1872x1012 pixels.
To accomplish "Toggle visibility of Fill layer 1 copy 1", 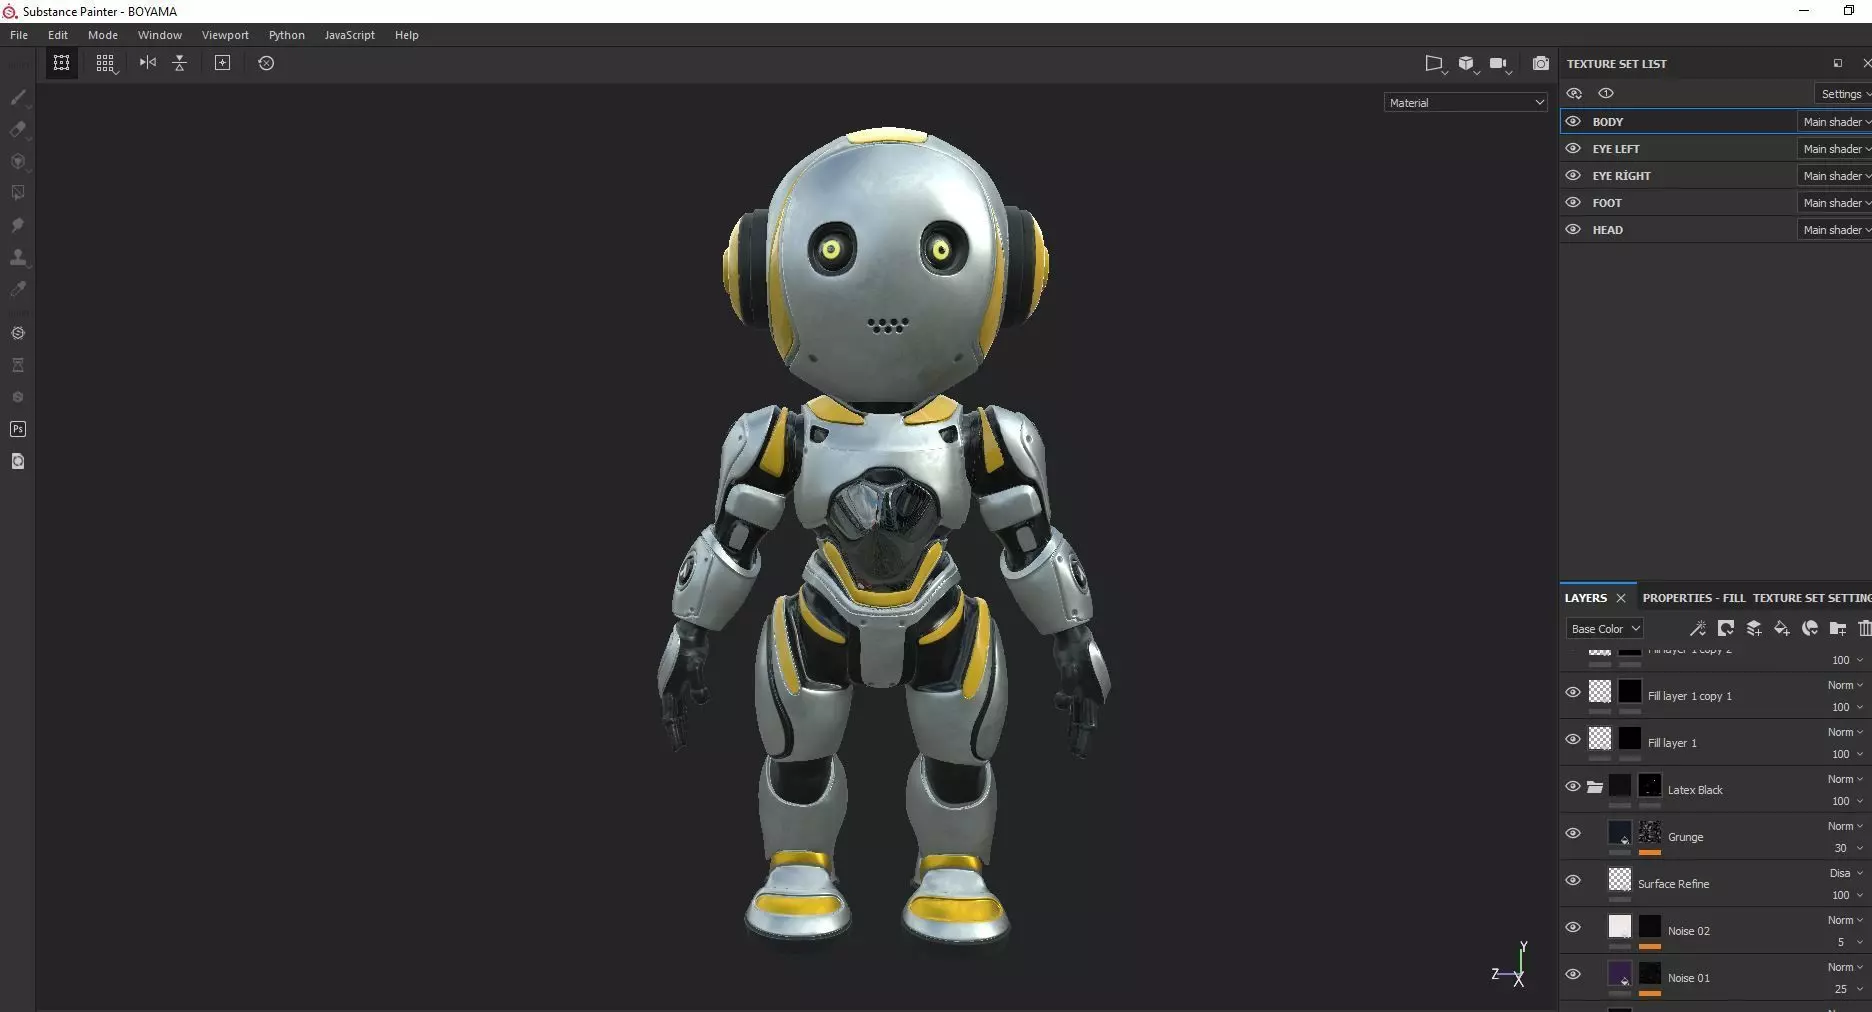I will tap(1573, 692).
